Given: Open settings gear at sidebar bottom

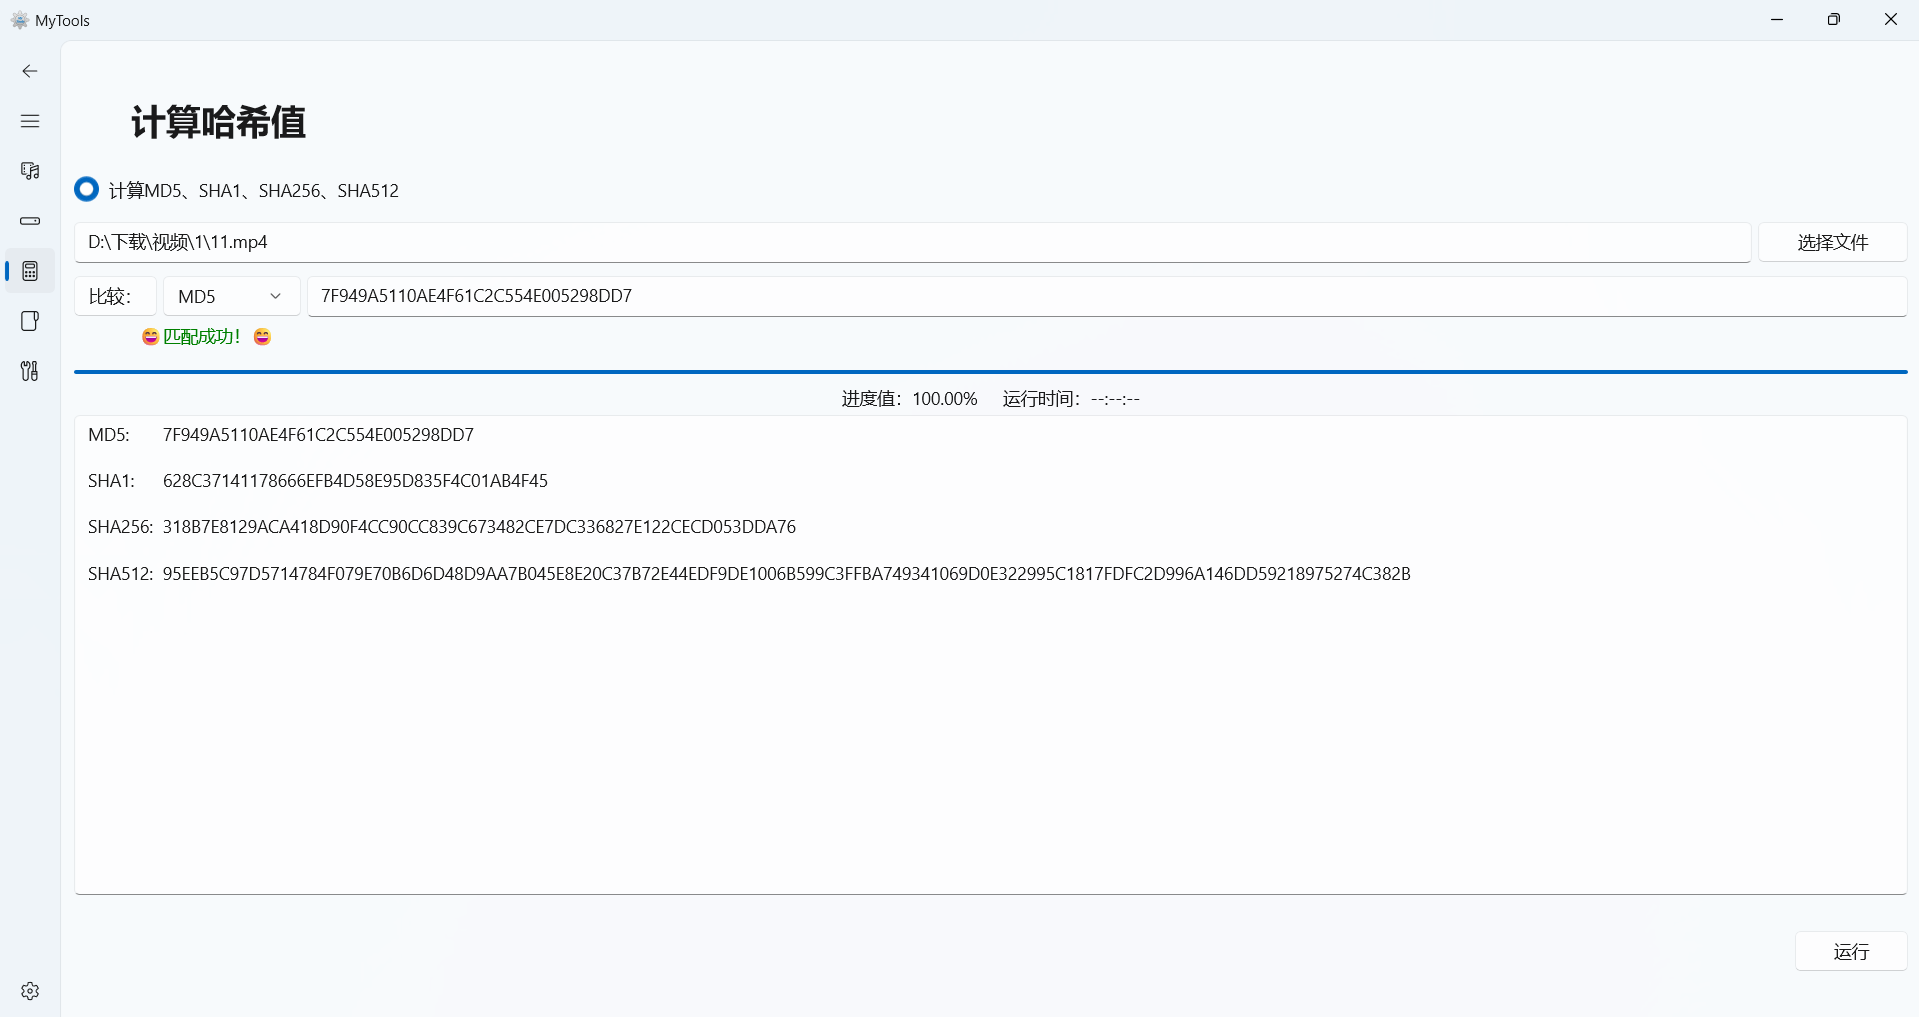Looking at the screenshot, I should click(x=30, y=991).
